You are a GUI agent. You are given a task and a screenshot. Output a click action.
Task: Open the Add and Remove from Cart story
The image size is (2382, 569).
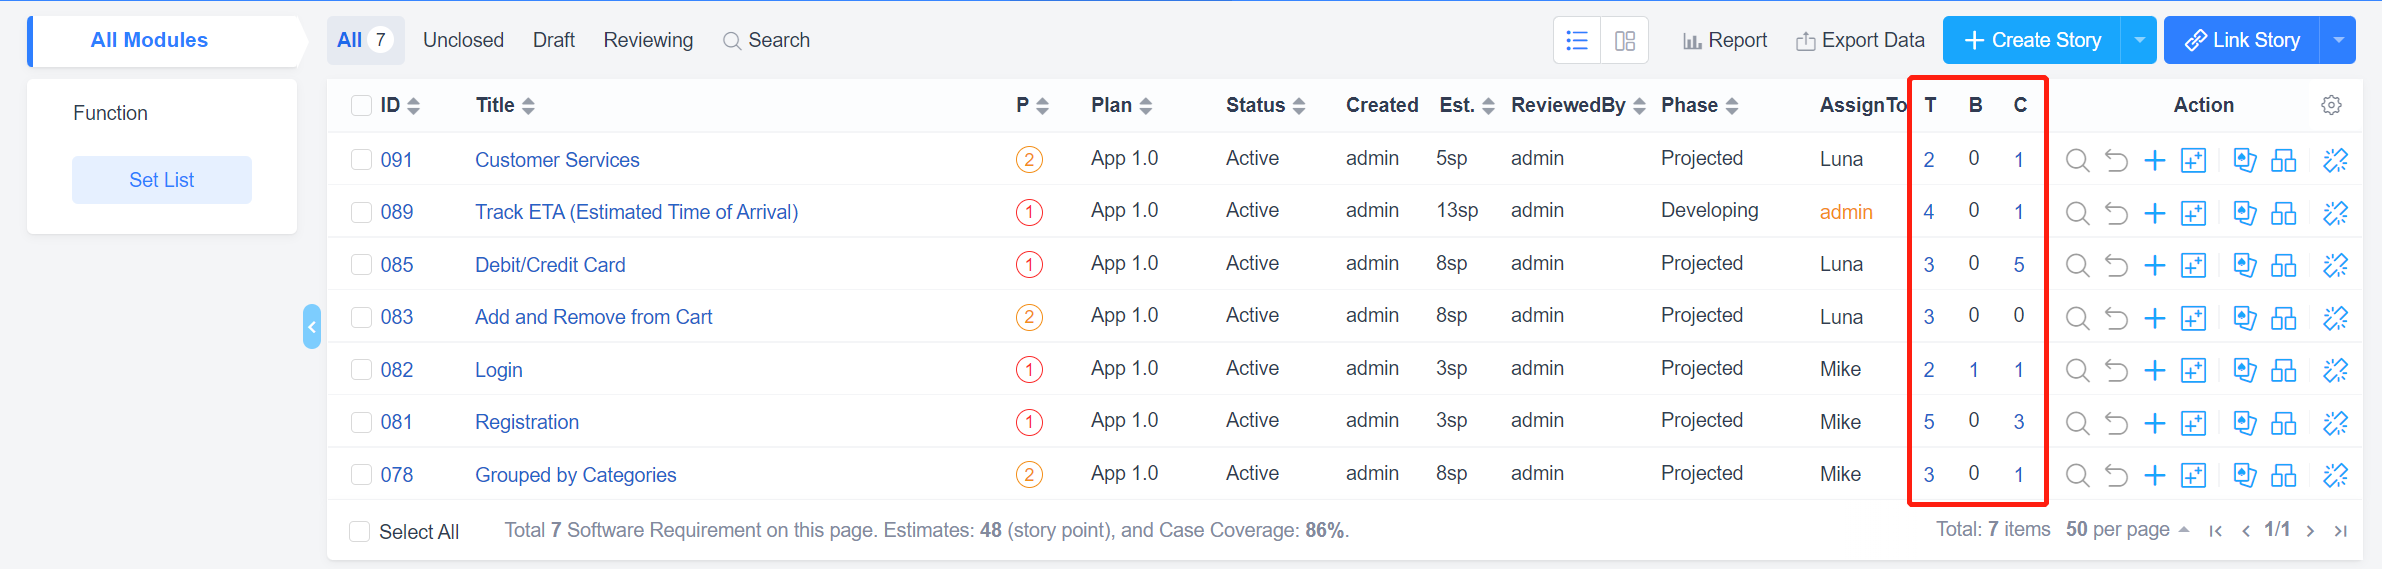pos(593,318)
